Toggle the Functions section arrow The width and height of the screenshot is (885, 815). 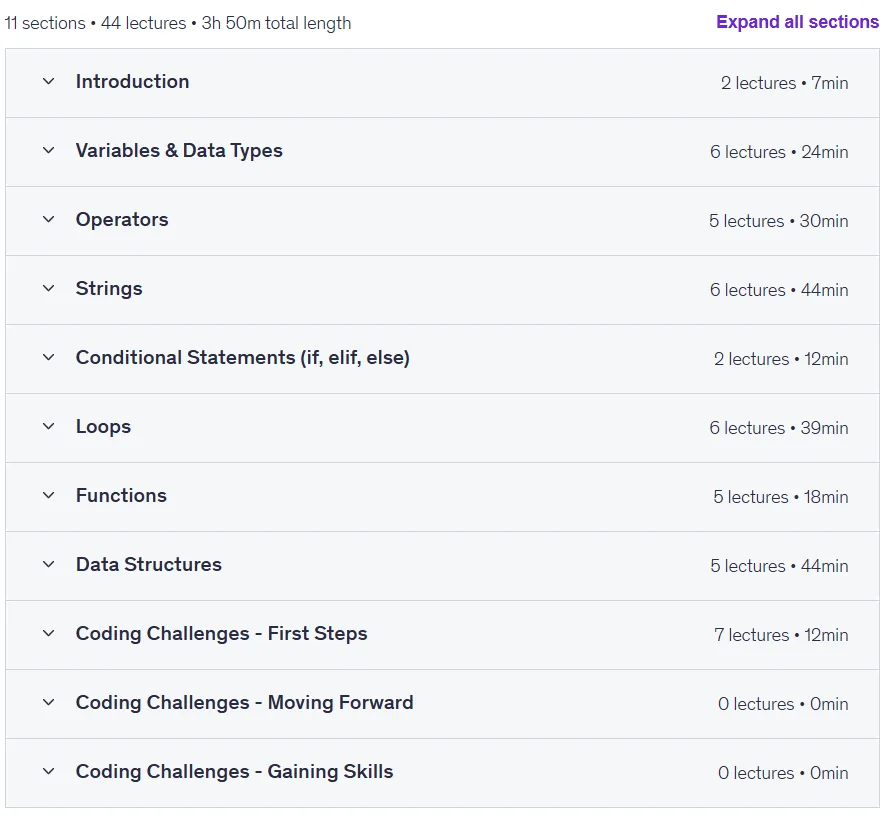[x=49, y=496]
